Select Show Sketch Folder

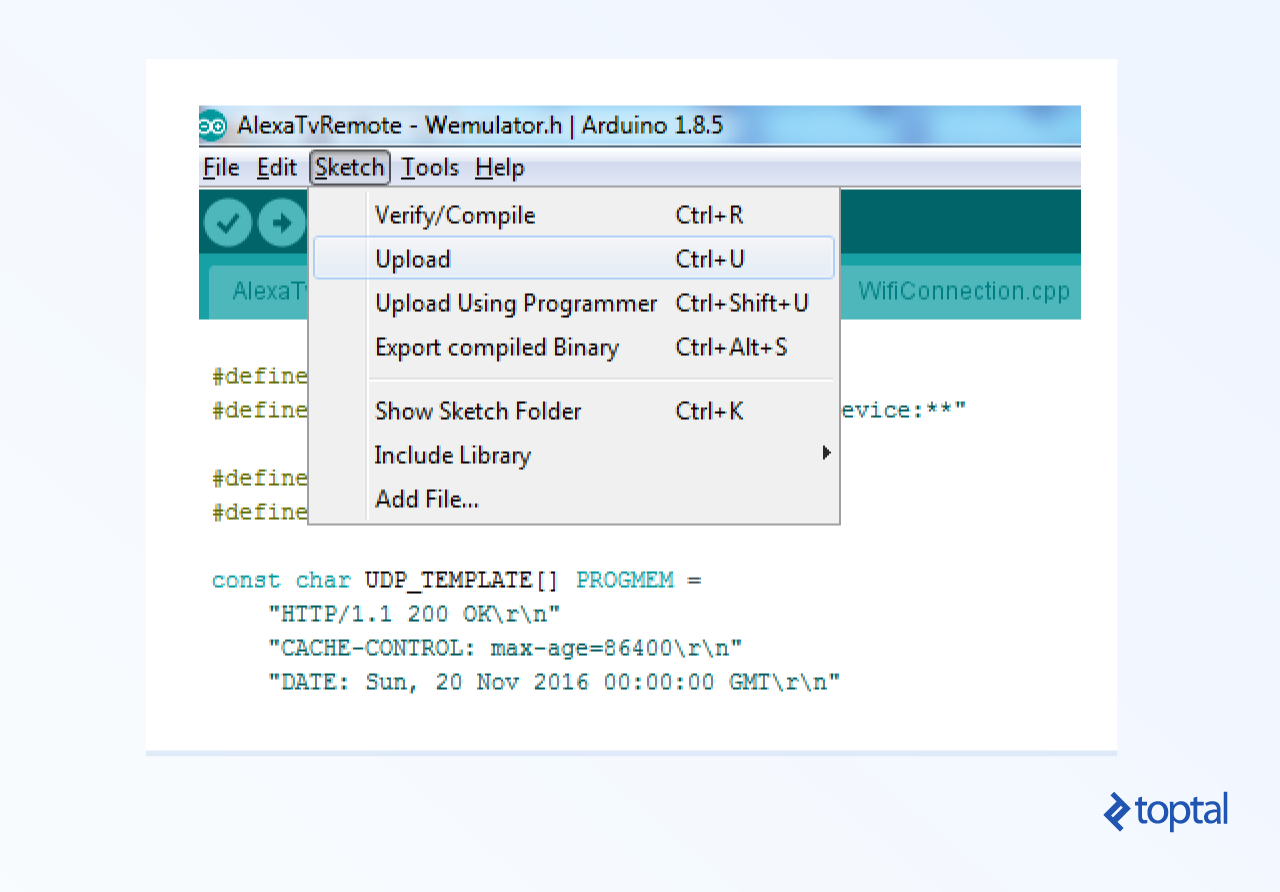(x=478, y=410)
